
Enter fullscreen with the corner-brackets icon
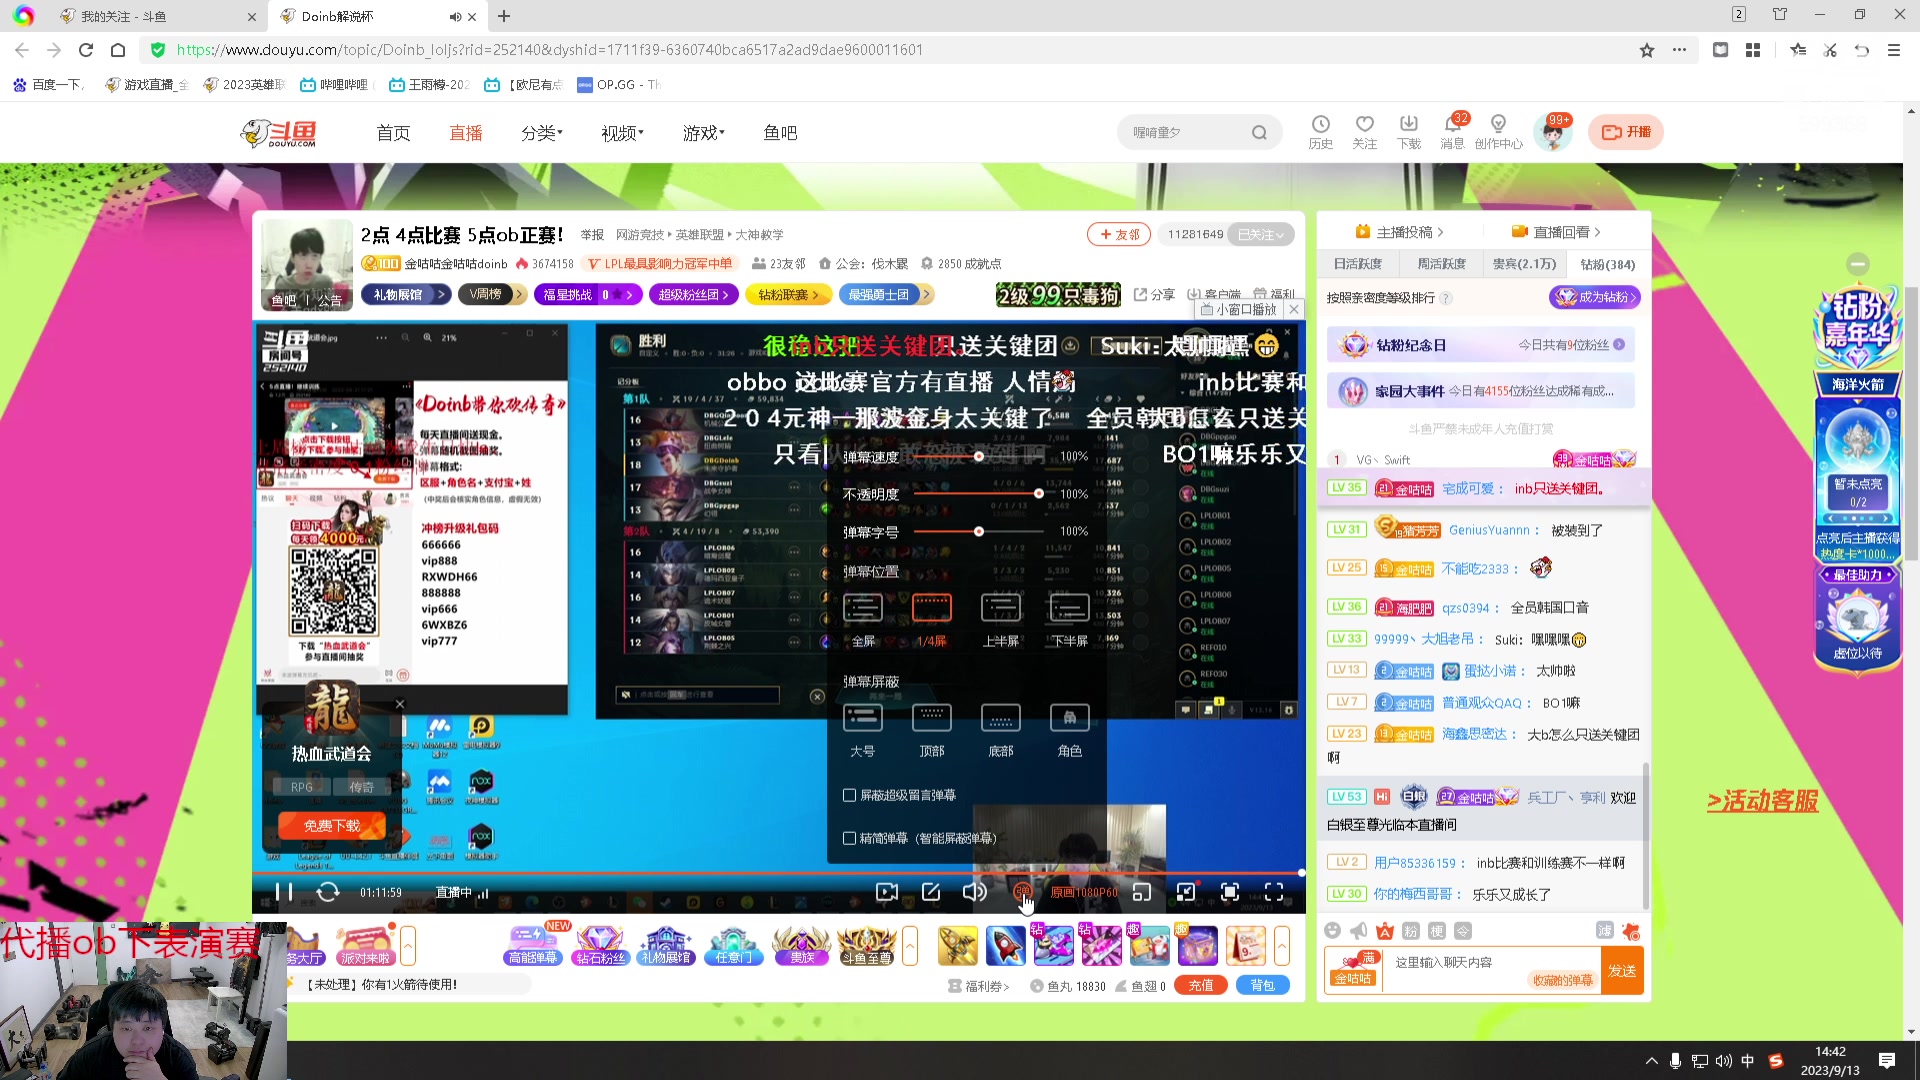(1274, 892)
